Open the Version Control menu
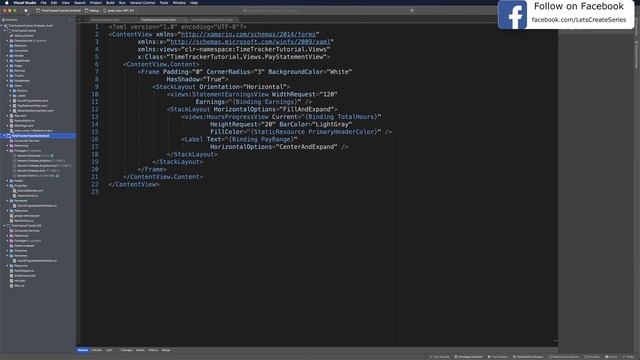Image resolution: width=640 pixels, height=360 pixels. (142, 2)
